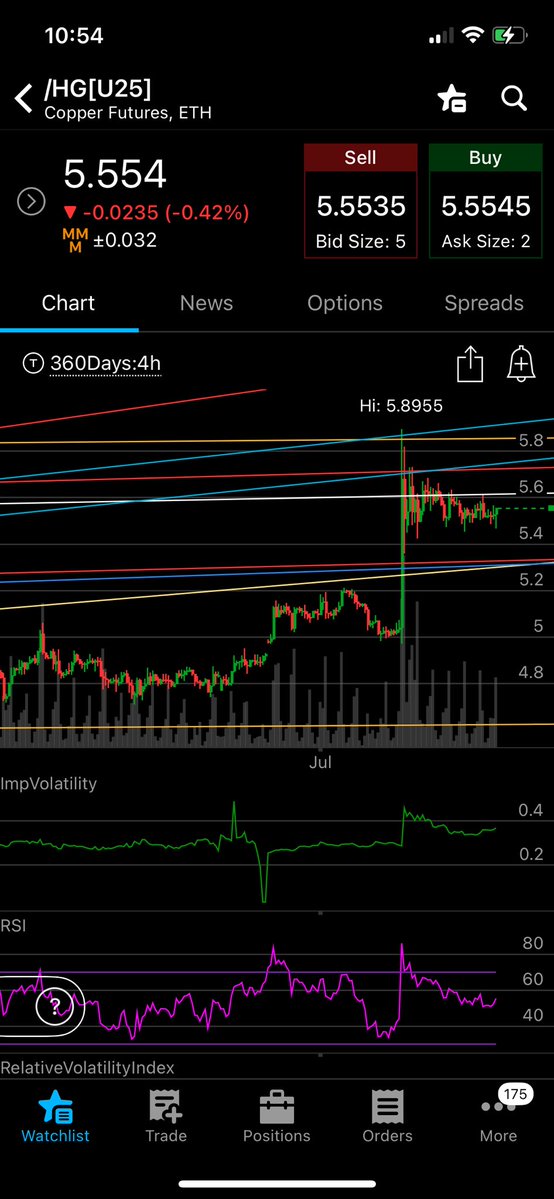Image resolution: width=554 pixels, height=1199 pixels.
Task: Go back using the left chevron arrow
Action: [x=24, y=98]
